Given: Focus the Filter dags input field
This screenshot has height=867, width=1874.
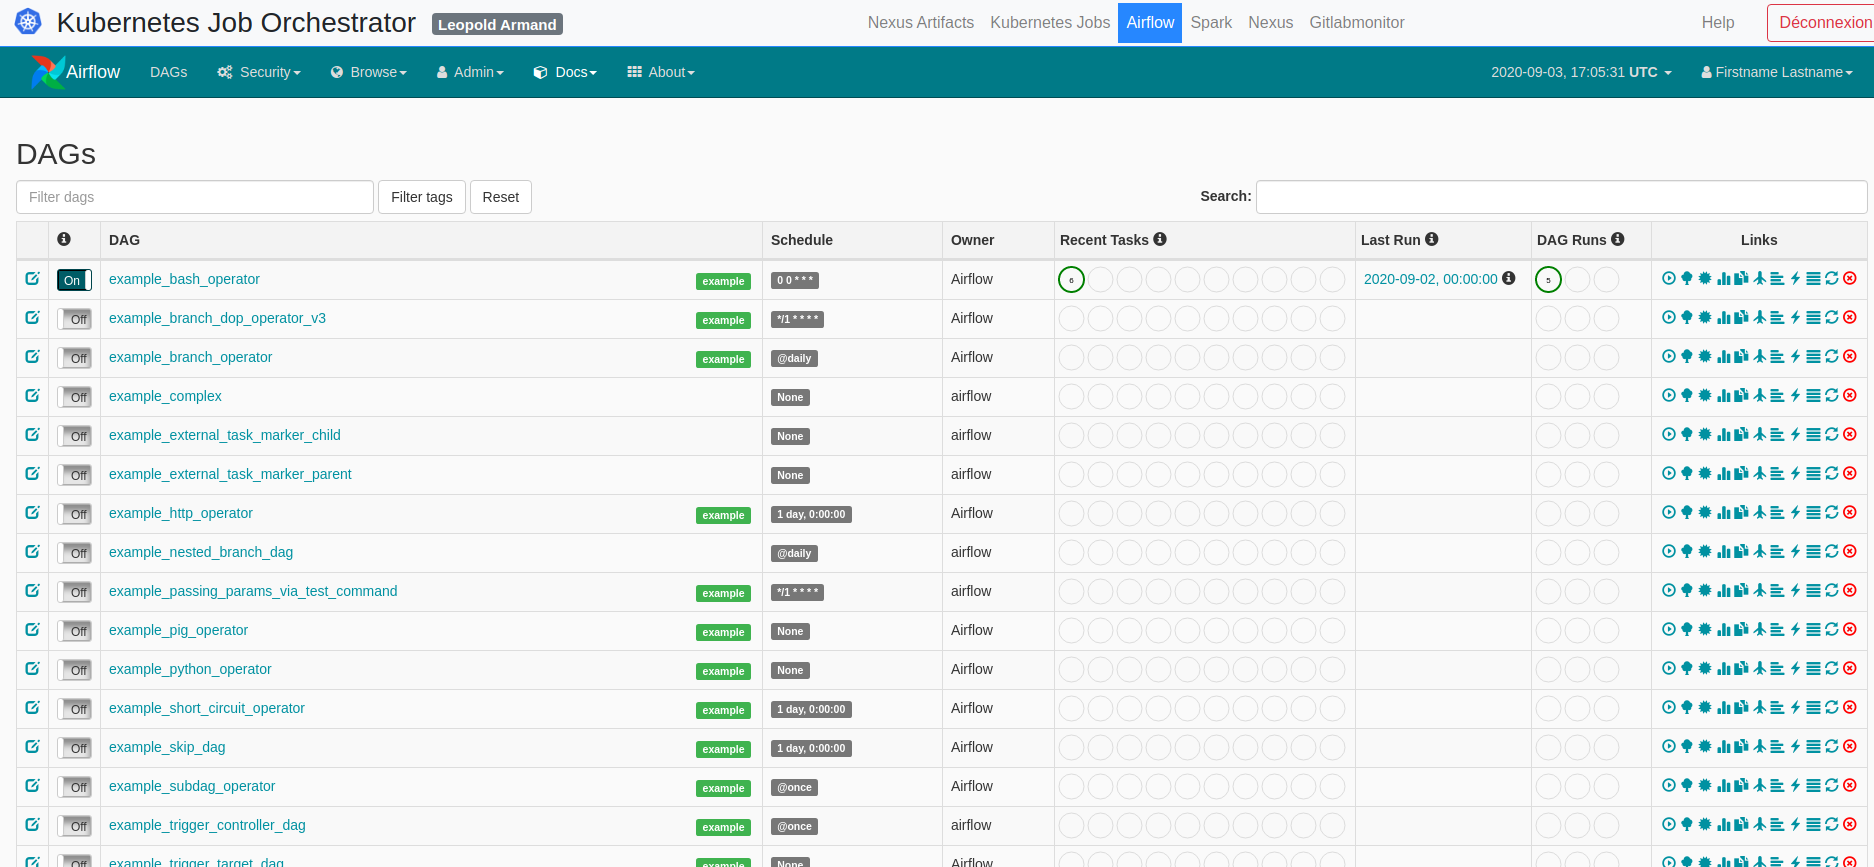Looking at the screenshot, I should click(195, 197).
